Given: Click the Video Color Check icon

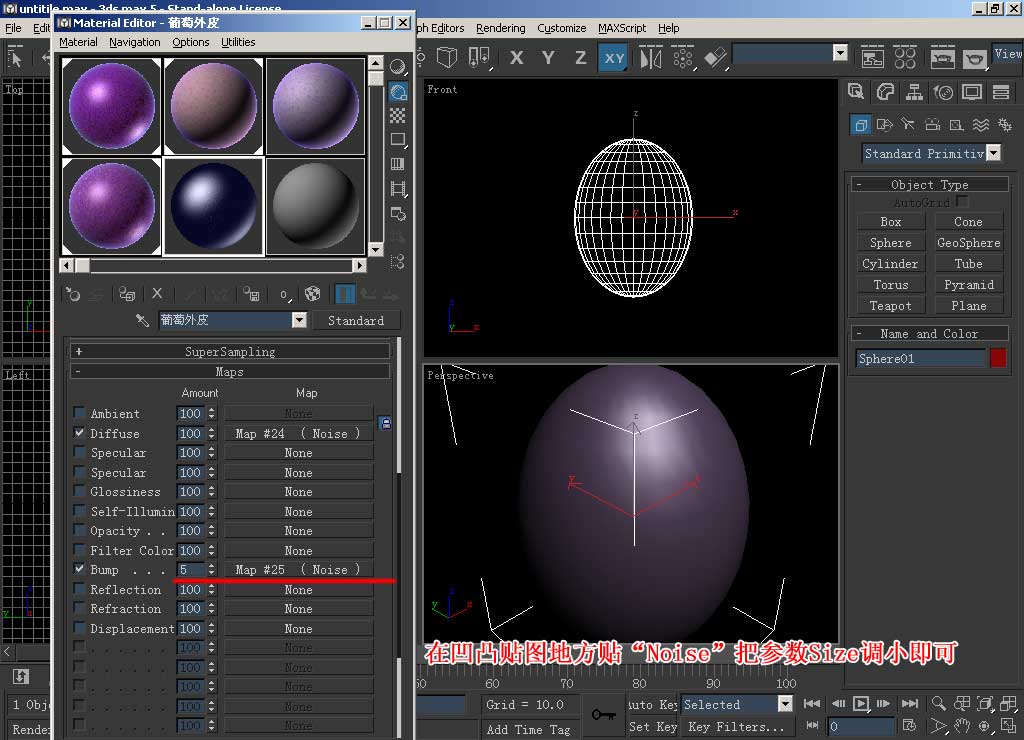Looking at the screenshot, I should tap(398, 164).
